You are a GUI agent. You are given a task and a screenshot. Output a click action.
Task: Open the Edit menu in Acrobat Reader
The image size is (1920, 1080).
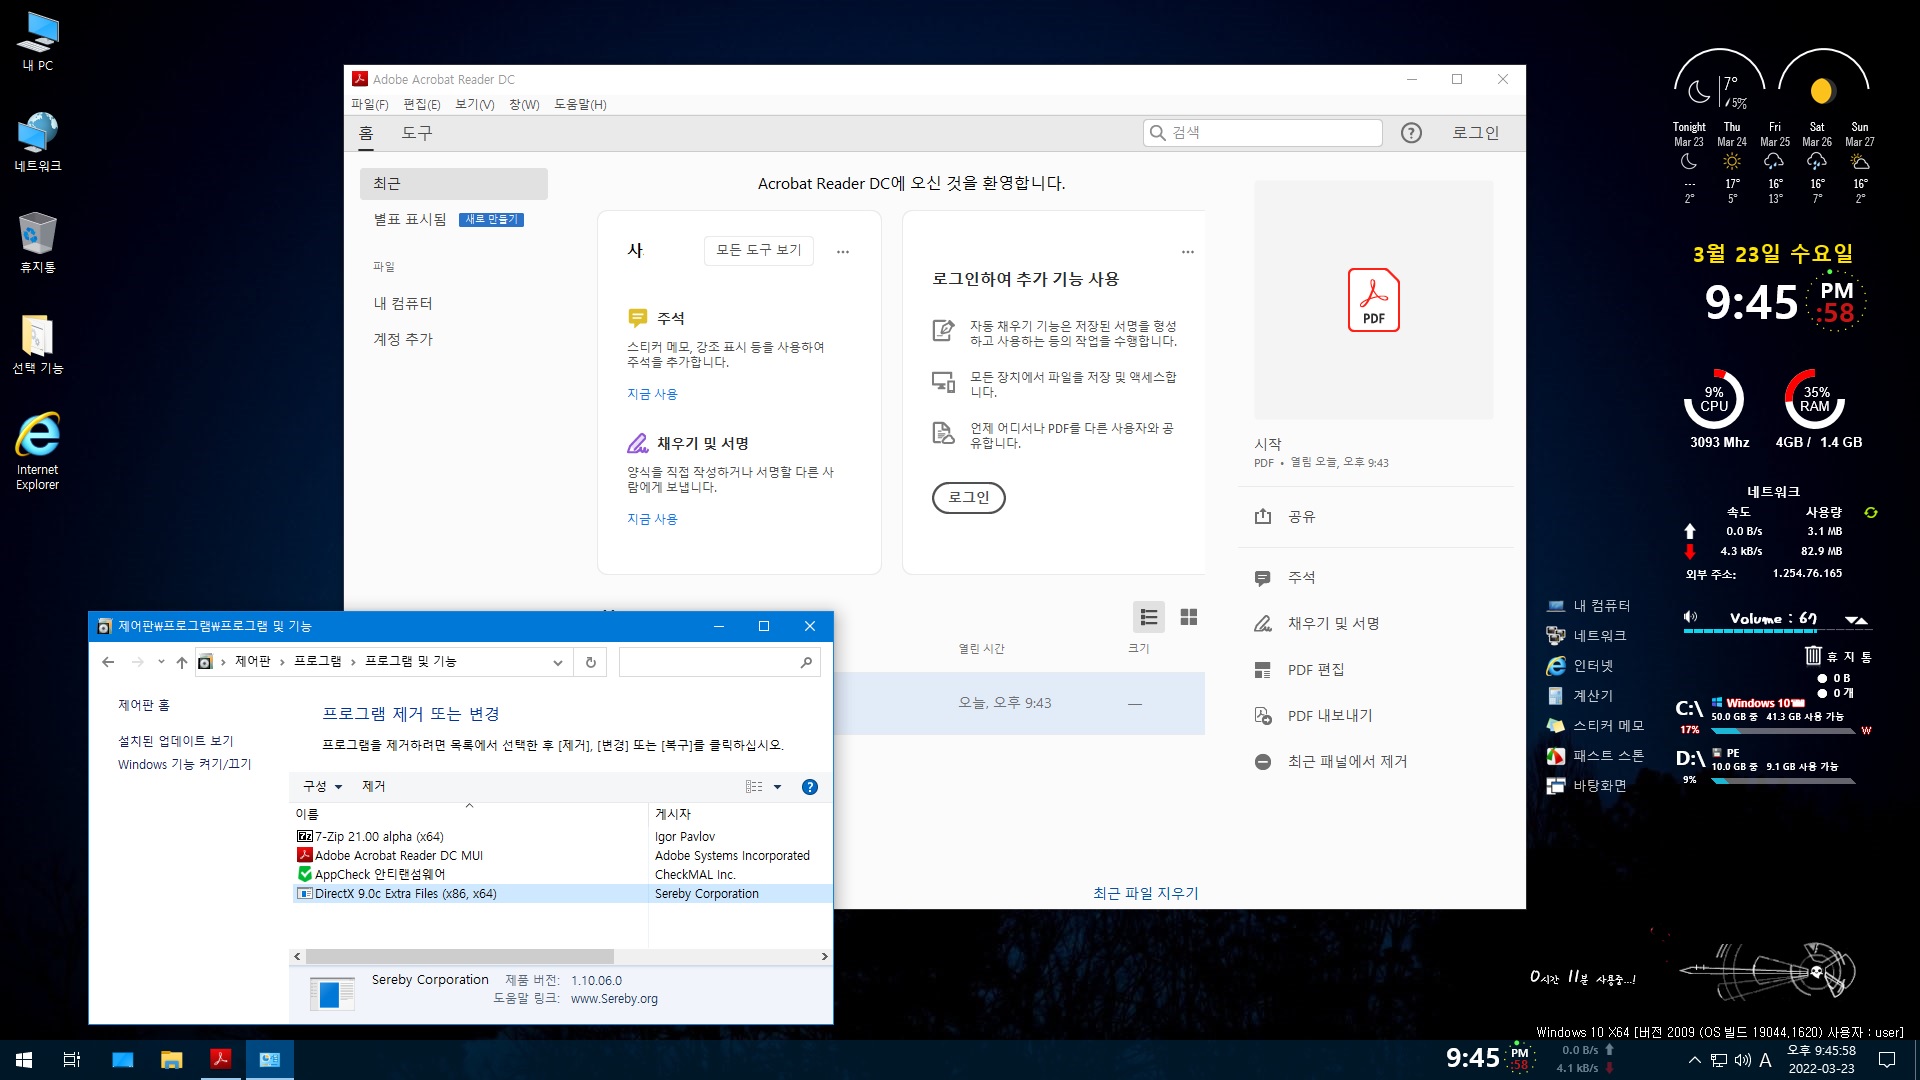coord(421,105)
